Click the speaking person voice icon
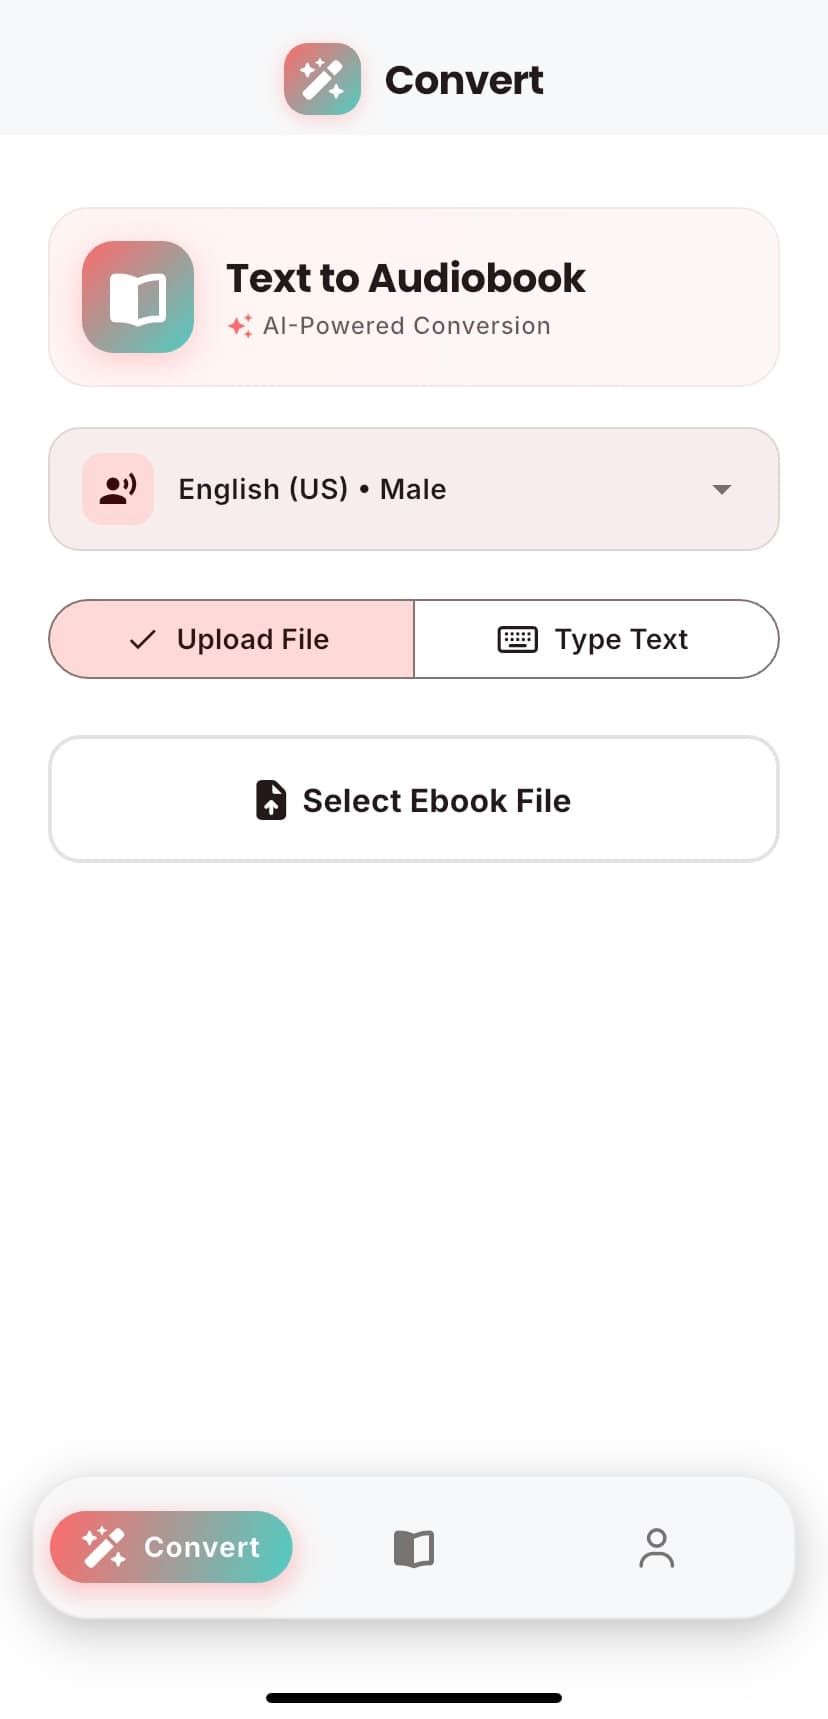This screenshot has width=828, height=1719. click(117, 489)
